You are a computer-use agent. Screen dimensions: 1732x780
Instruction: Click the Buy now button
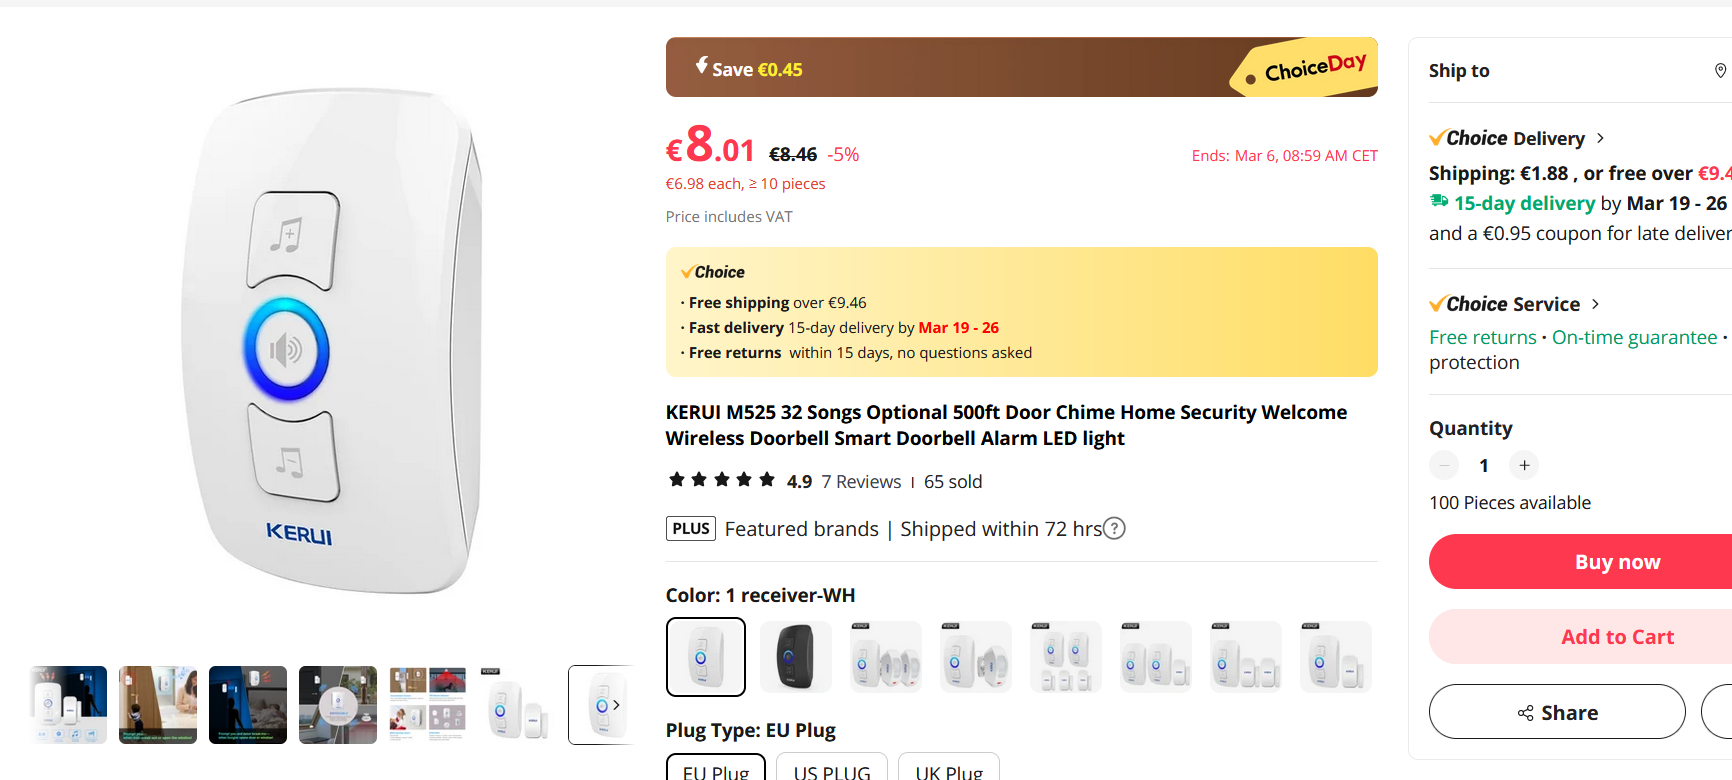tap(1617, 562)
